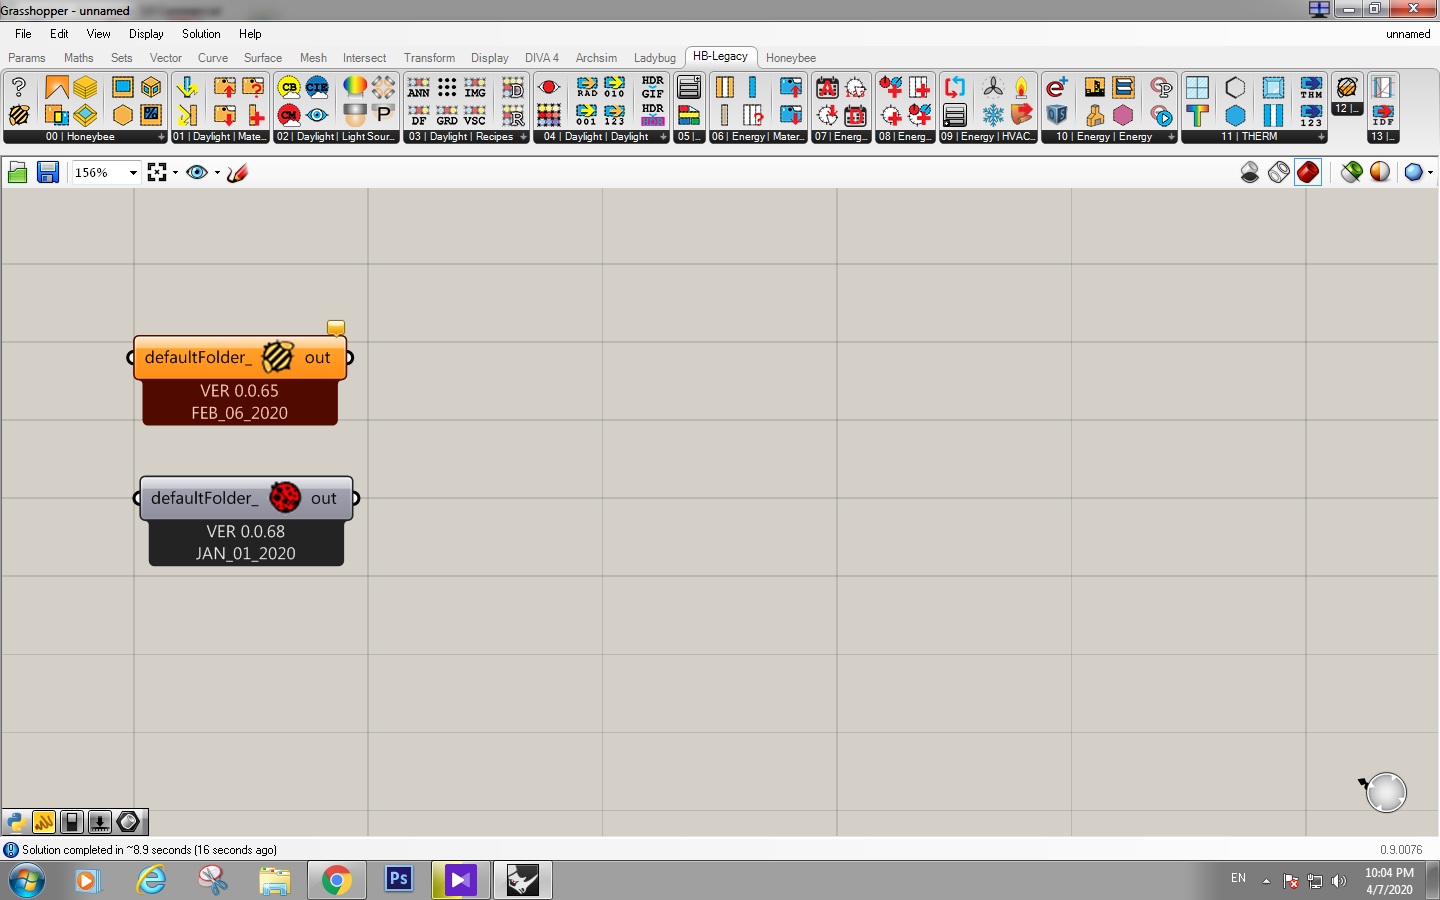Select the question mark help component
This screenshot has width=1440, height=900.
point(19,87)
